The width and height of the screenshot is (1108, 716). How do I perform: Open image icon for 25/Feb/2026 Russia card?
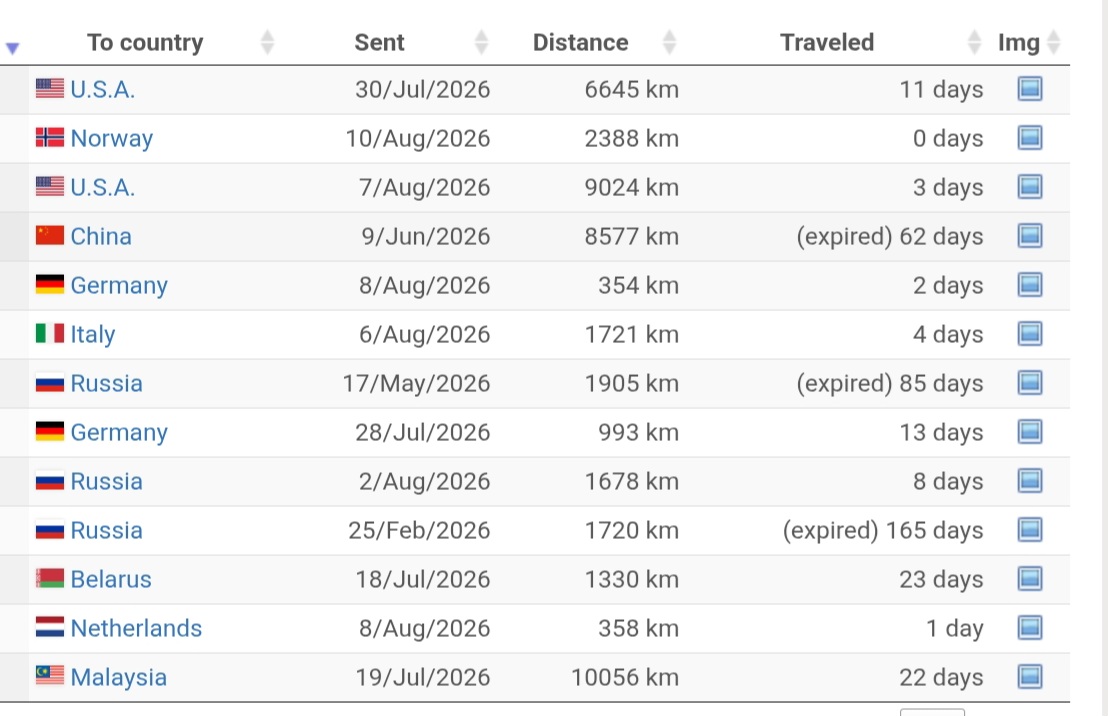click(x=1030, y=529)
